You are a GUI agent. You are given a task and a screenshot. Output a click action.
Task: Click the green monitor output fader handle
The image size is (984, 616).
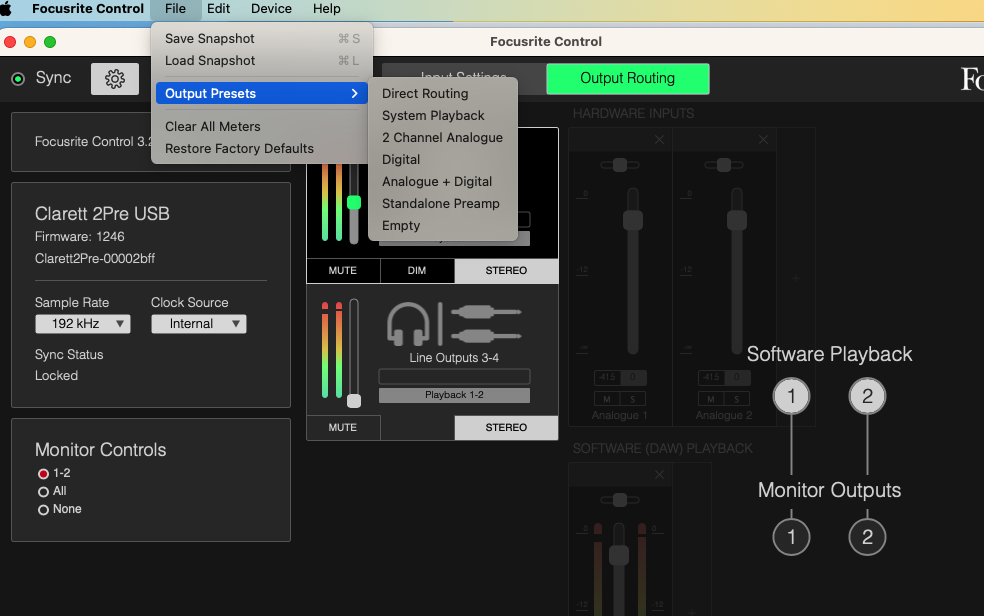(354, 202)
